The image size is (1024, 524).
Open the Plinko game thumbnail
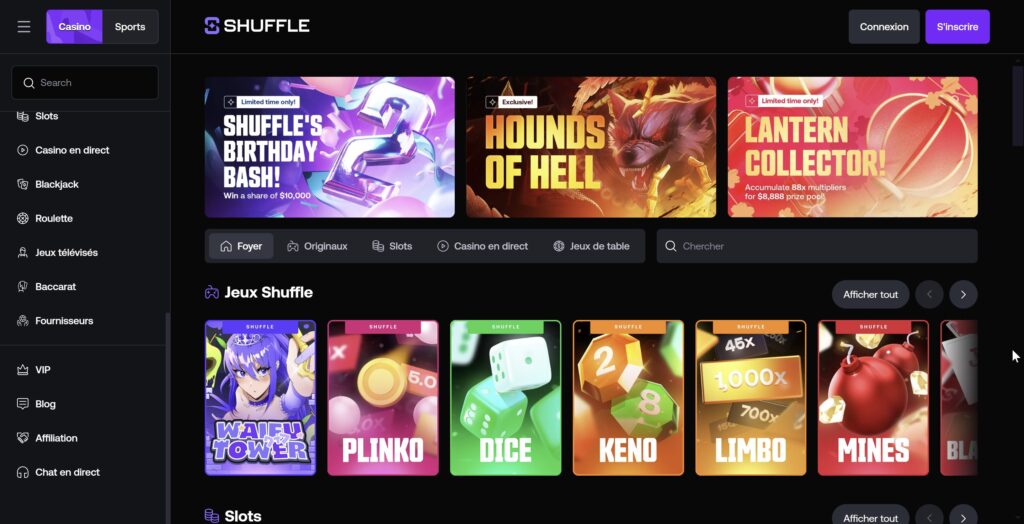(x=383, y=398)
